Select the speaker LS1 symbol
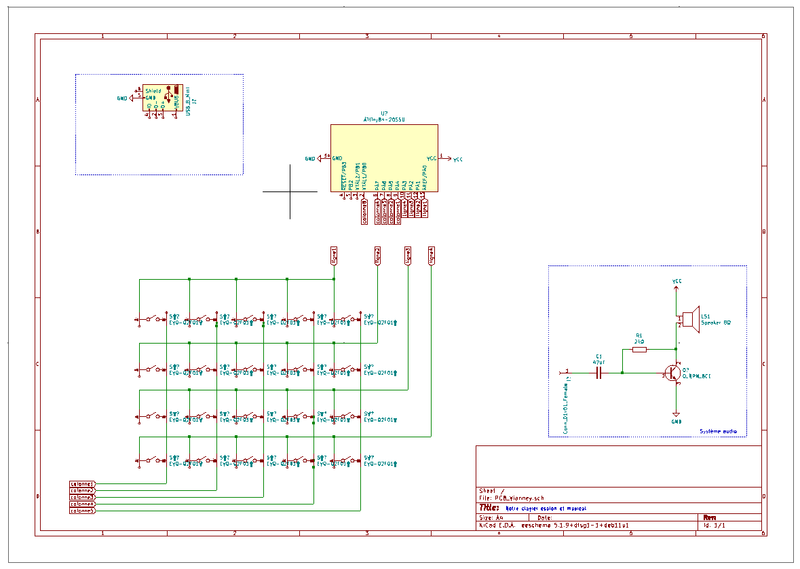Image resolution: width=800 pixels, height=569 pixels. coord(689,318)
